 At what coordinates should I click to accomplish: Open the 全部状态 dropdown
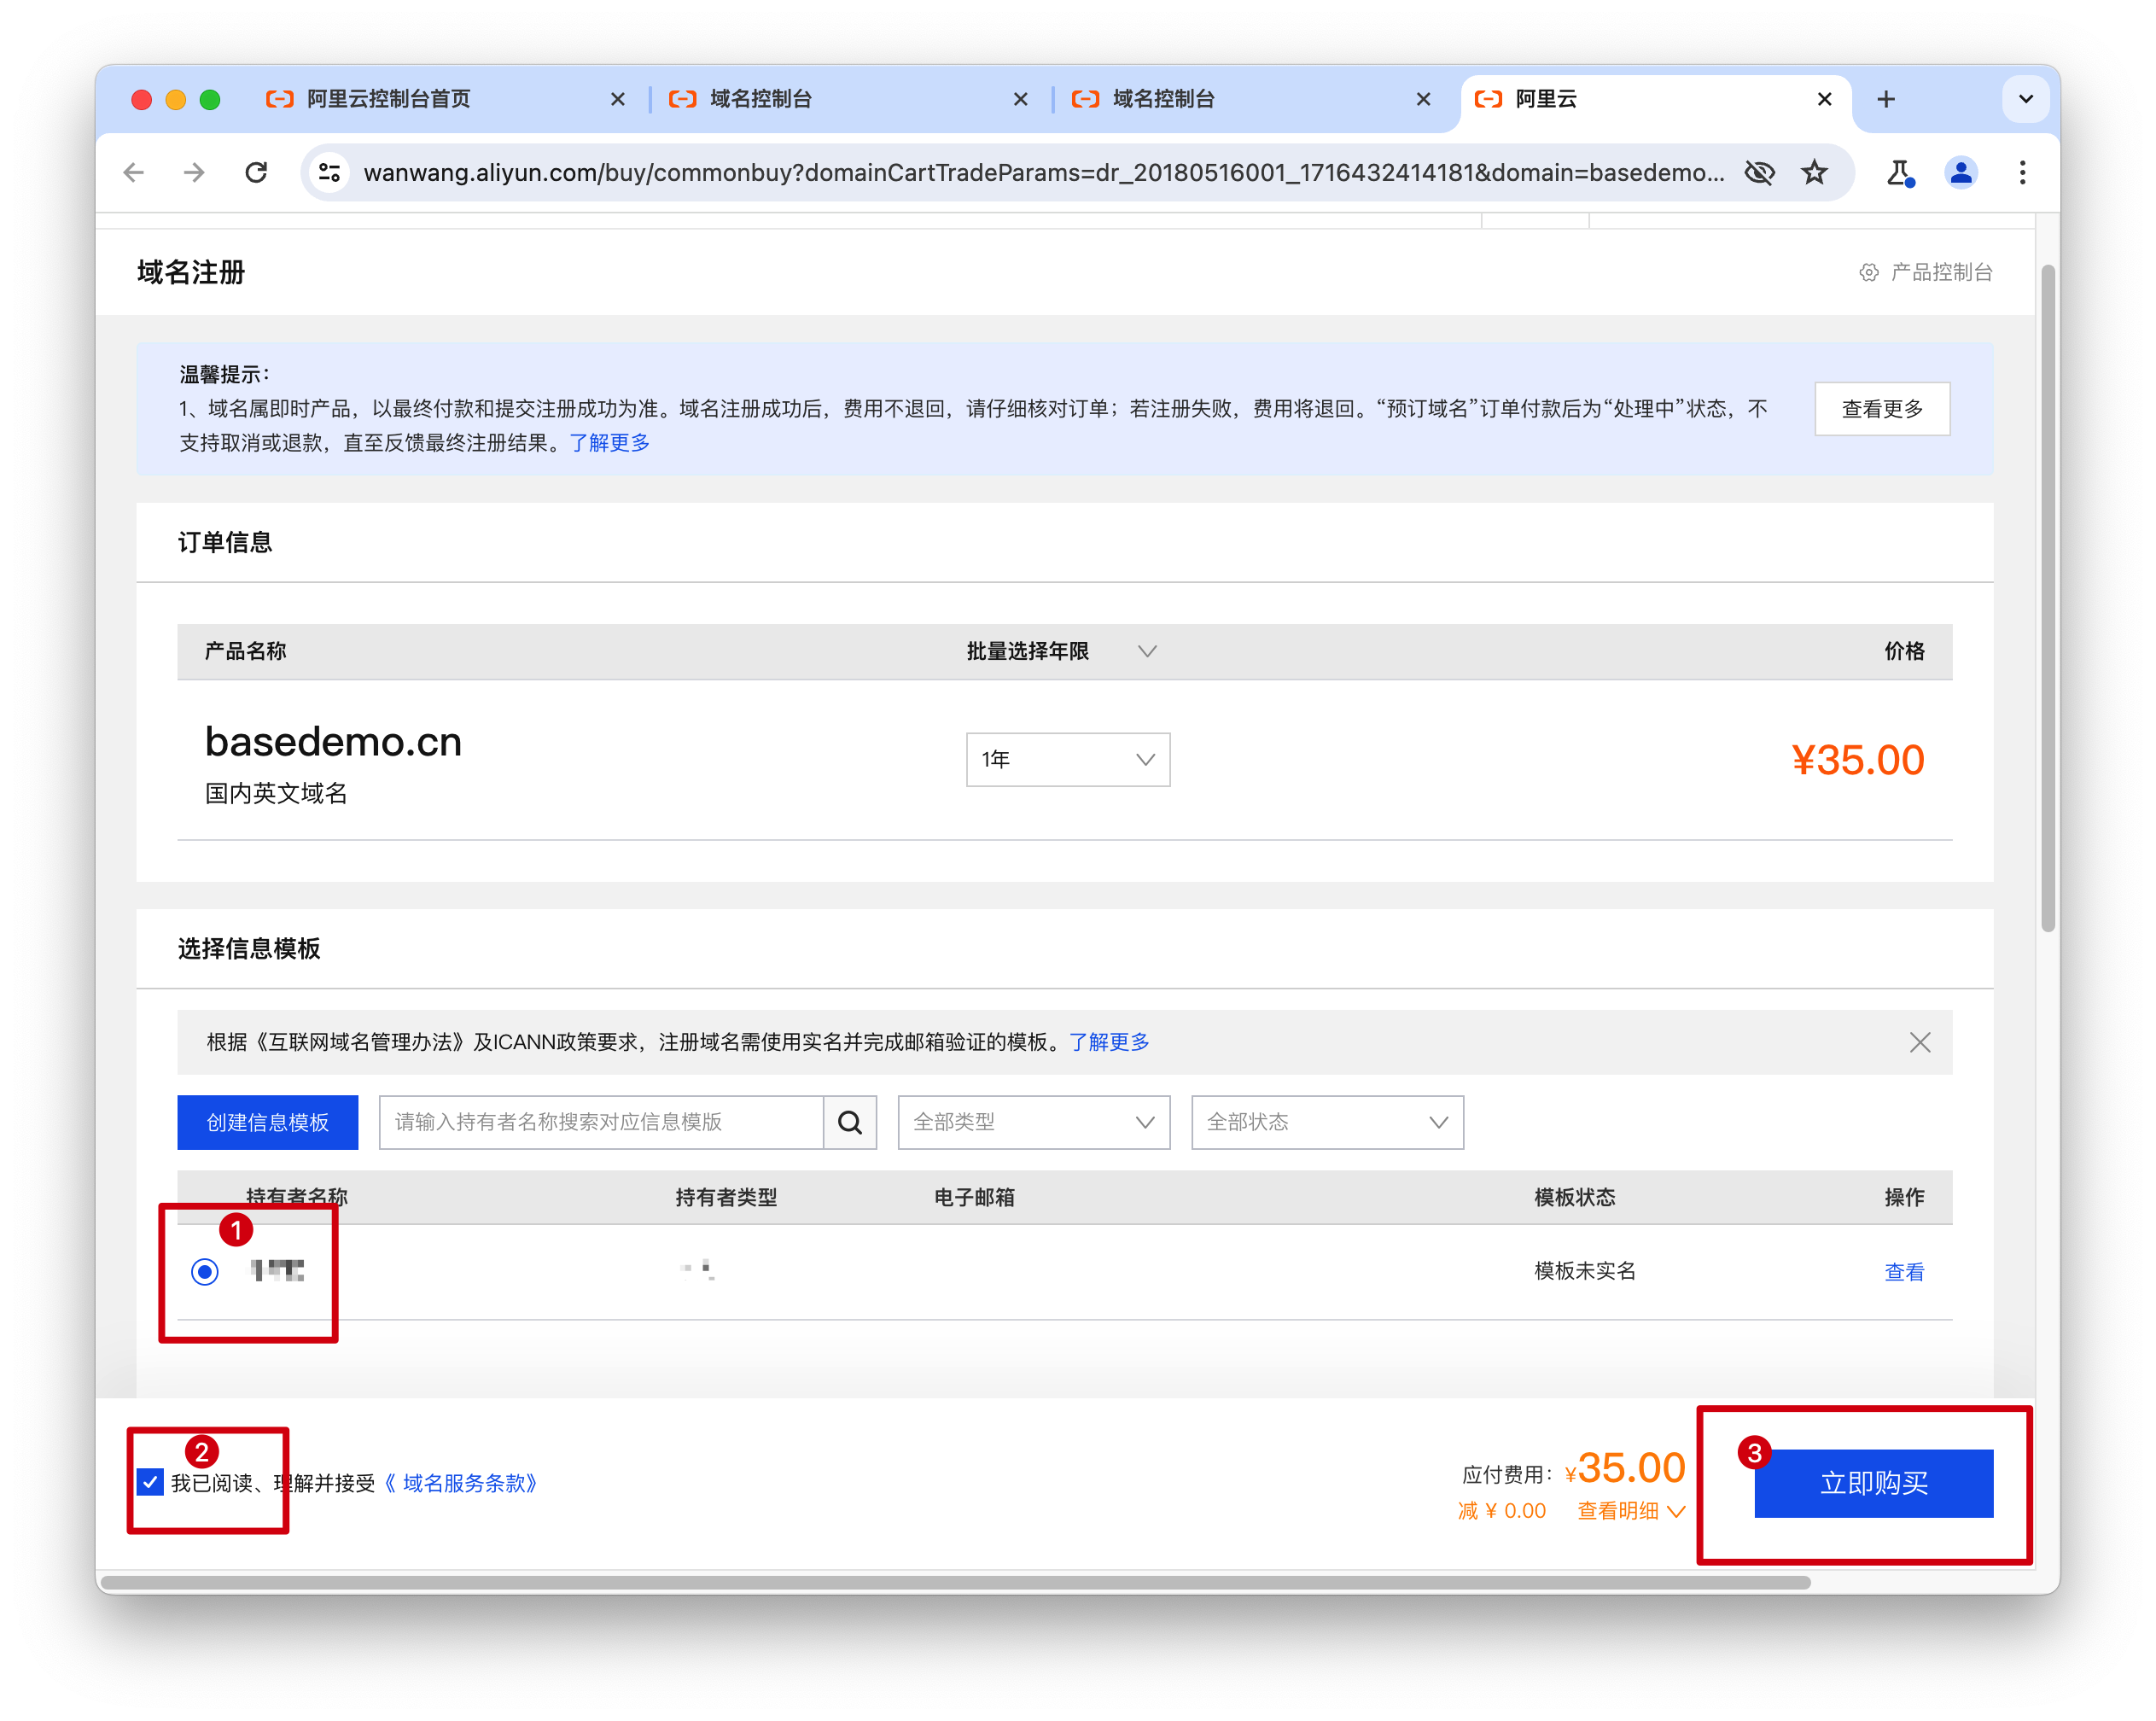click(x=1327, y=1122)
